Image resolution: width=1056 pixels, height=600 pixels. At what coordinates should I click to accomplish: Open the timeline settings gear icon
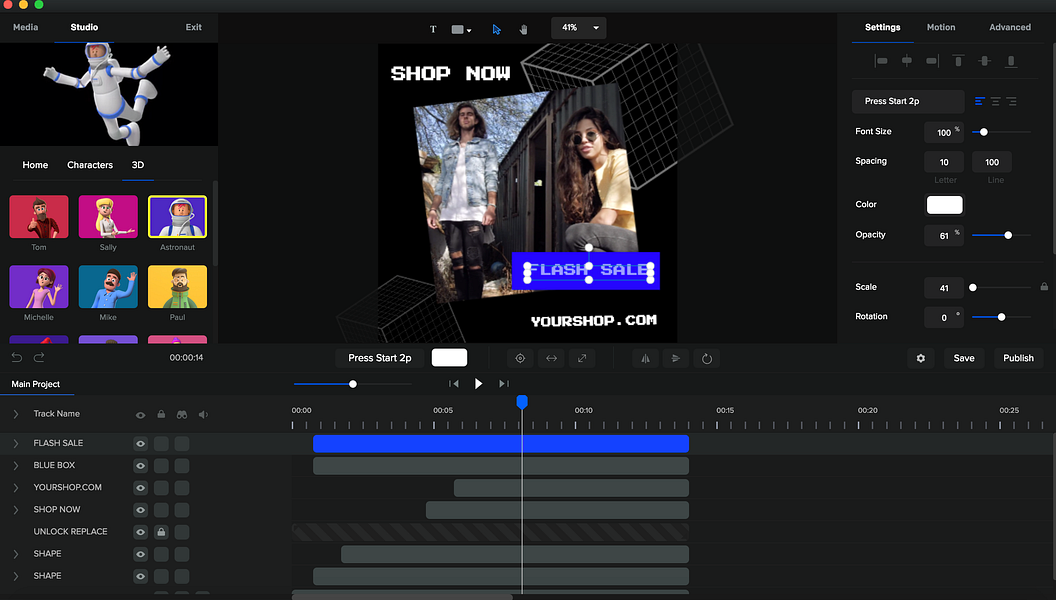point(920,357)
